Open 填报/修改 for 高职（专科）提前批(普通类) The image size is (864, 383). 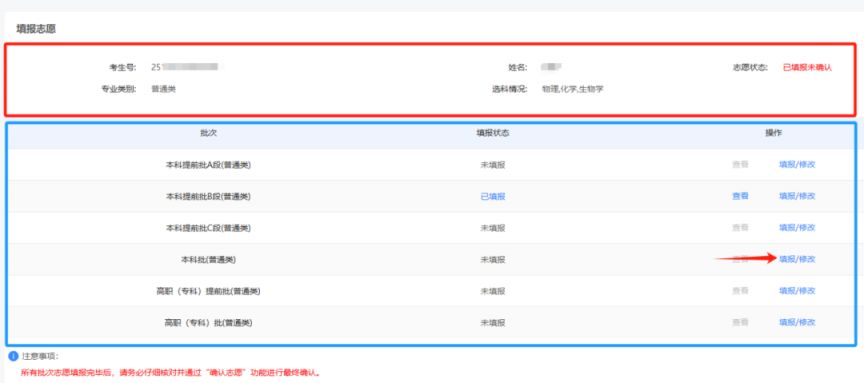(x=797, y=291)
